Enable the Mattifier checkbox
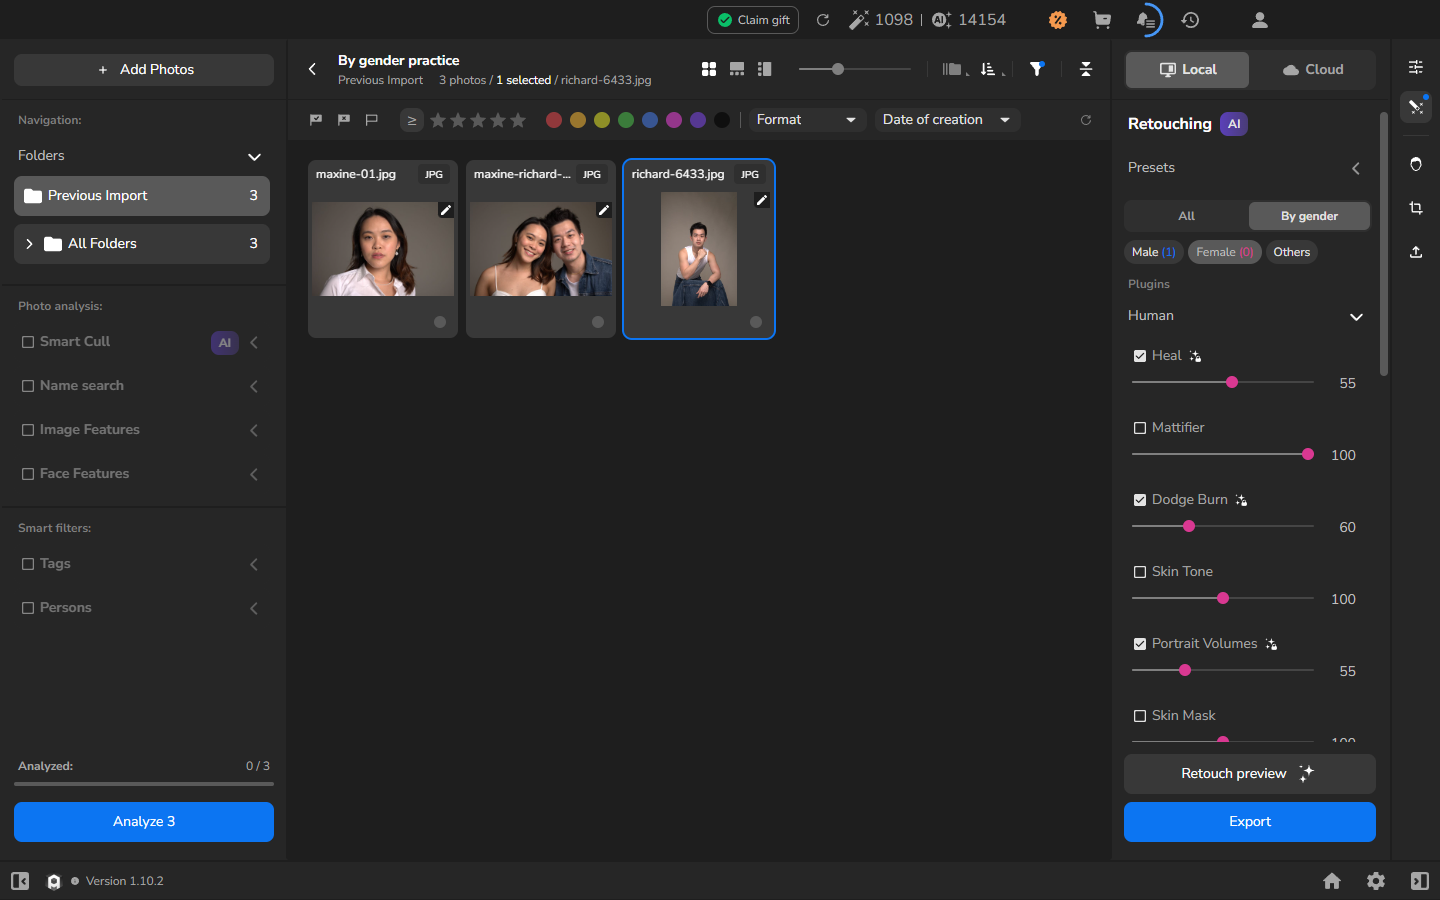This screenshot has height=900, width=1440. point(1140,428)
